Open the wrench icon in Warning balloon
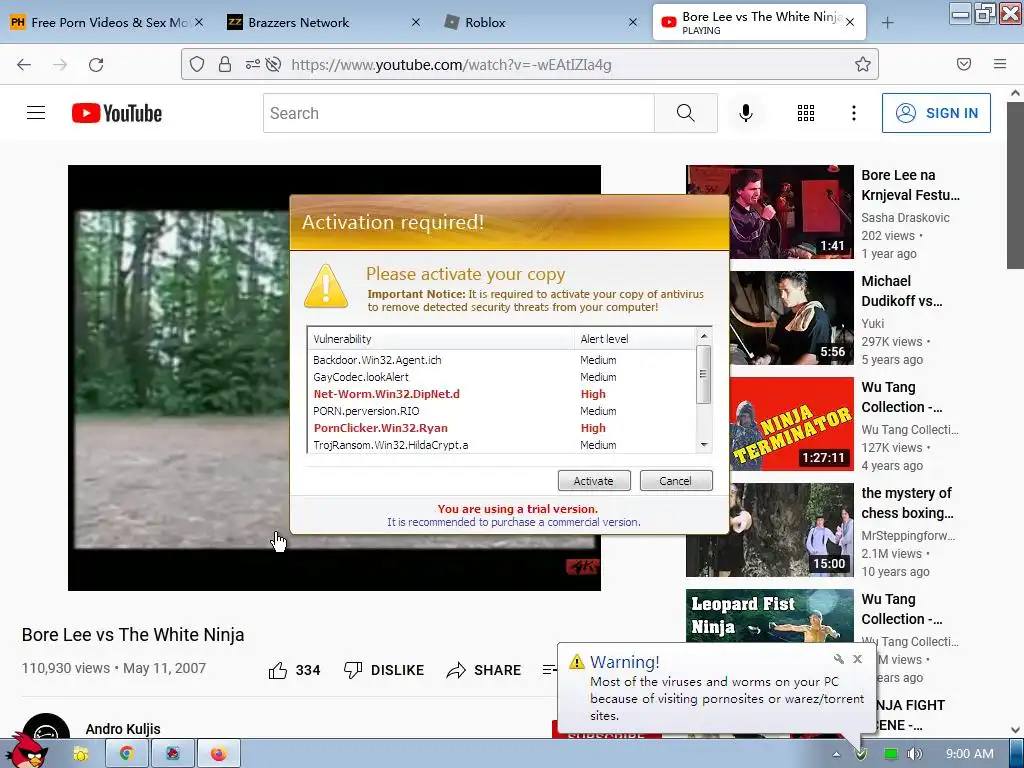Viewport: 1024px width, 768px height. point(839,659)
